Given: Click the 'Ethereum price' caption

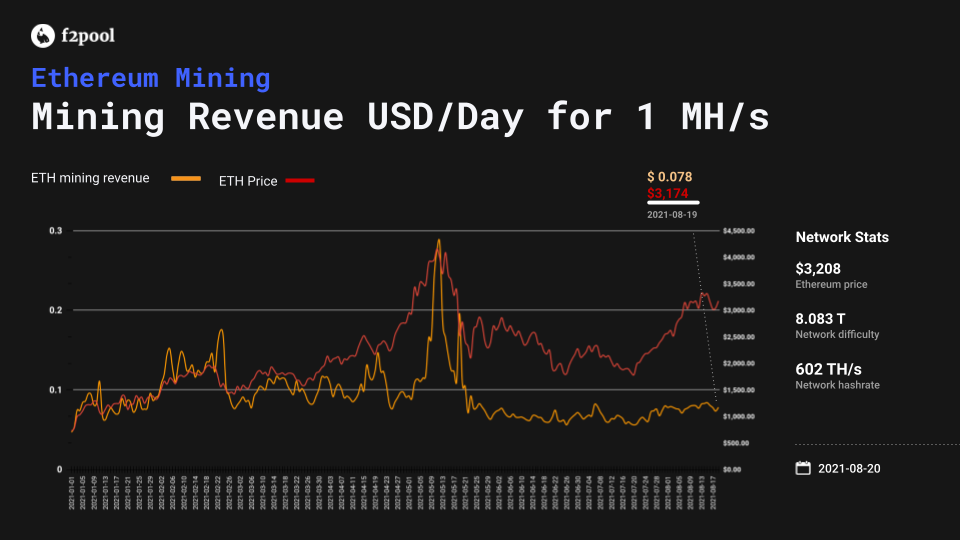Looking at the screenshot, I should pyautogui.click(x=831, y=285).
